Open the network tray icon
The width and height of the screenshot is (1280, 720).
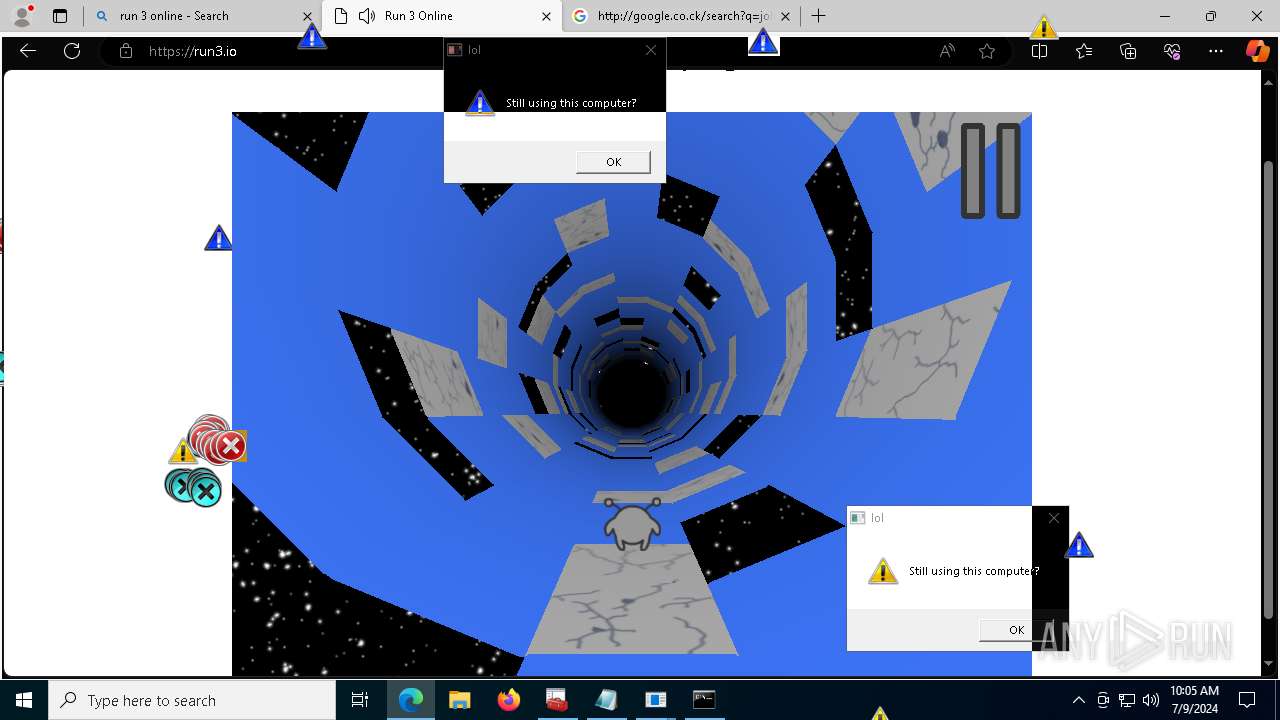(x=1127, y=700)
